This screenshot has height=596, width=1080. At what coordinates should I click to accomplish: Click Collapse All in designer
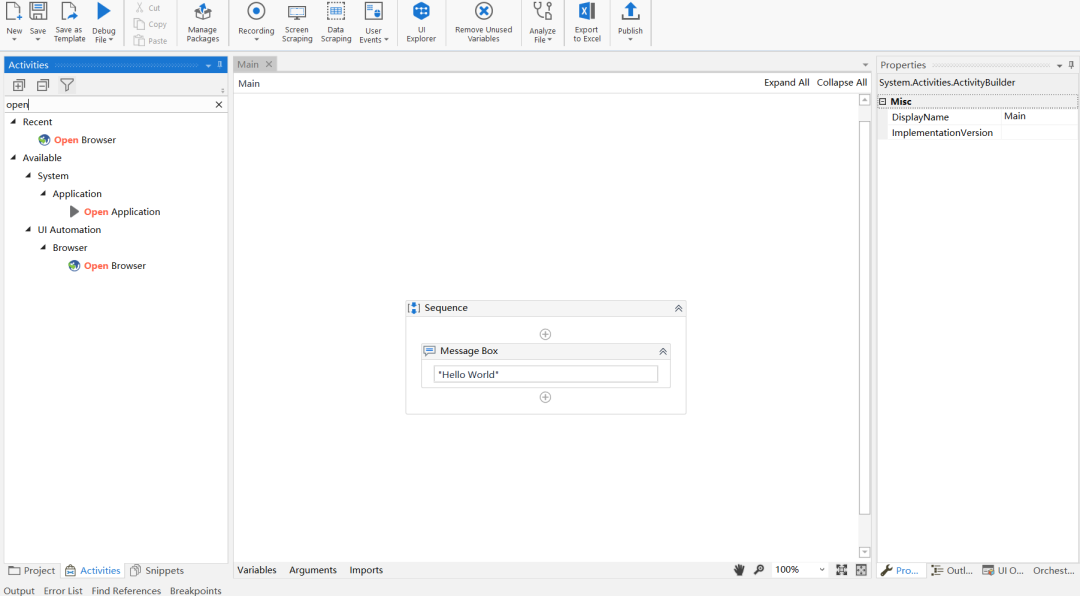842,83
